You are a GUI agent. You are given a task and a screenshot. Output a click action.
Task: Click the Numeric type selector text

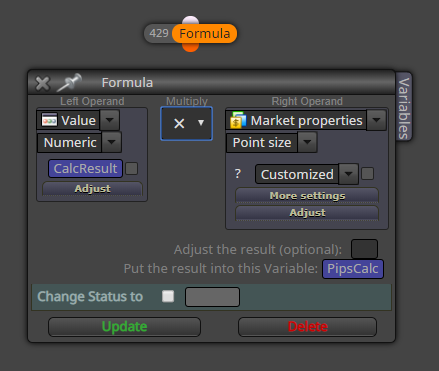(70, 143)
